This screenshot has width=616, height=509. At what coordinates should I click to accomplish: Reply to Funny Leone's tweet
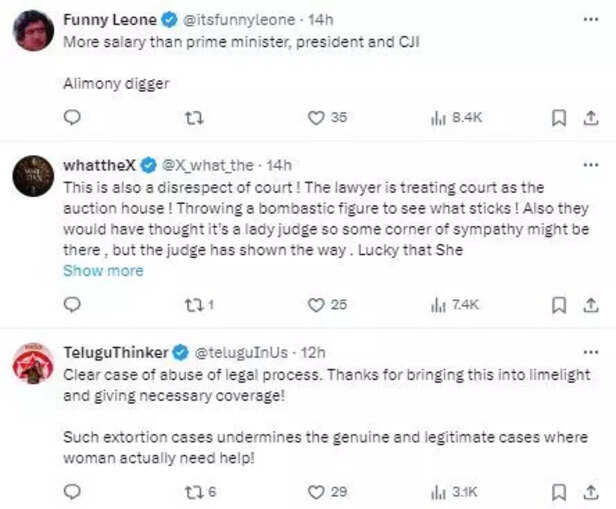(x=72, y=117)
